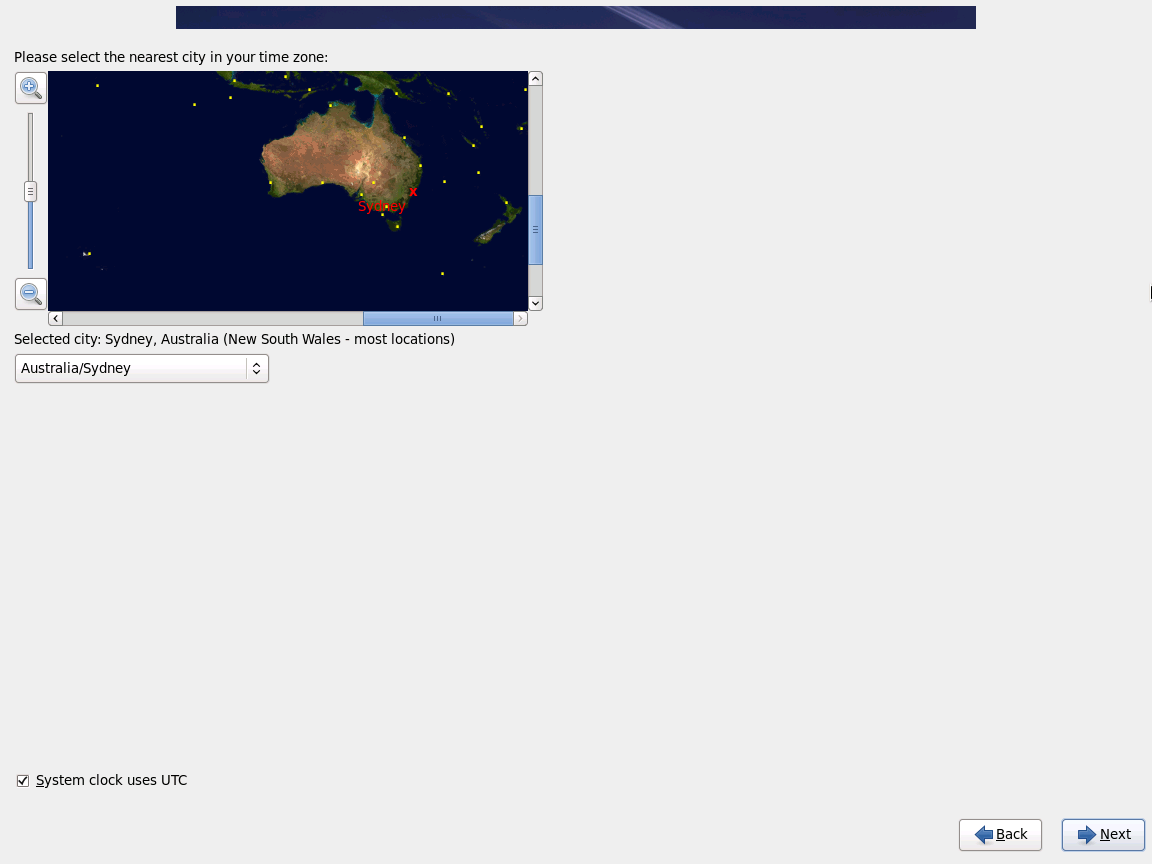Screen dimensions: 1152x864
Task: Click the map's vertical scrollbar down arrow
Action: [x=535, y=303]
